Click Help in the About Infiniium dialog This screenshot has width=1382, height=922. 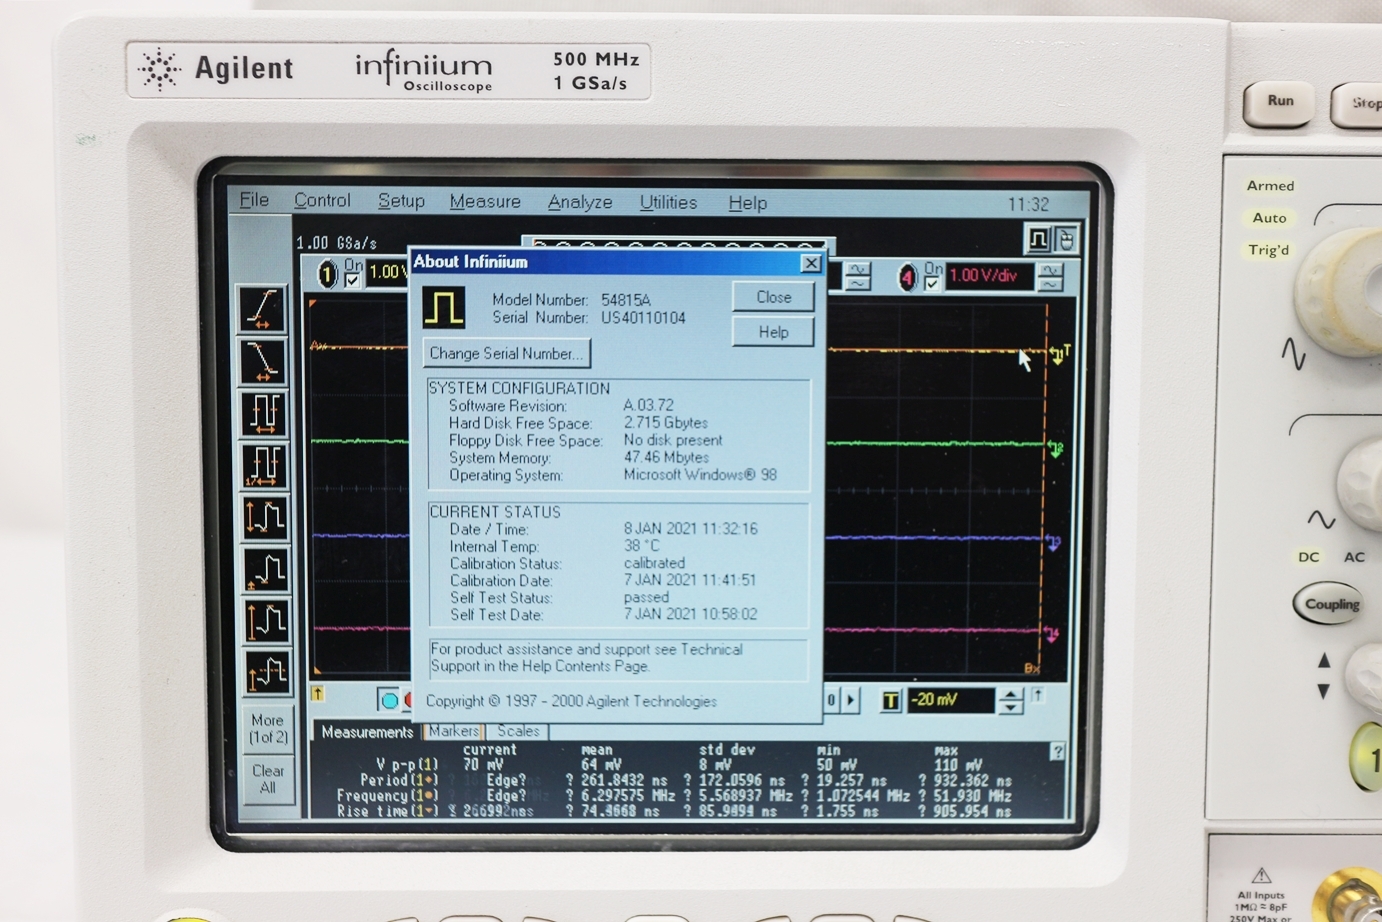773,332
